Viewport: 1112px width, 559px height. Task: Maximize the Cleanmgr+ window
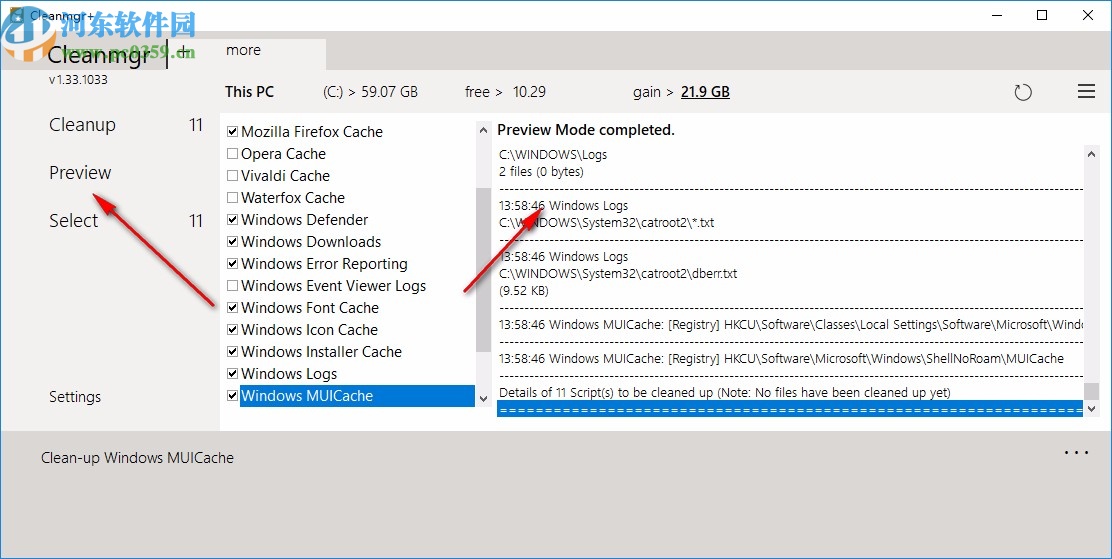(x=1042, y=15)
